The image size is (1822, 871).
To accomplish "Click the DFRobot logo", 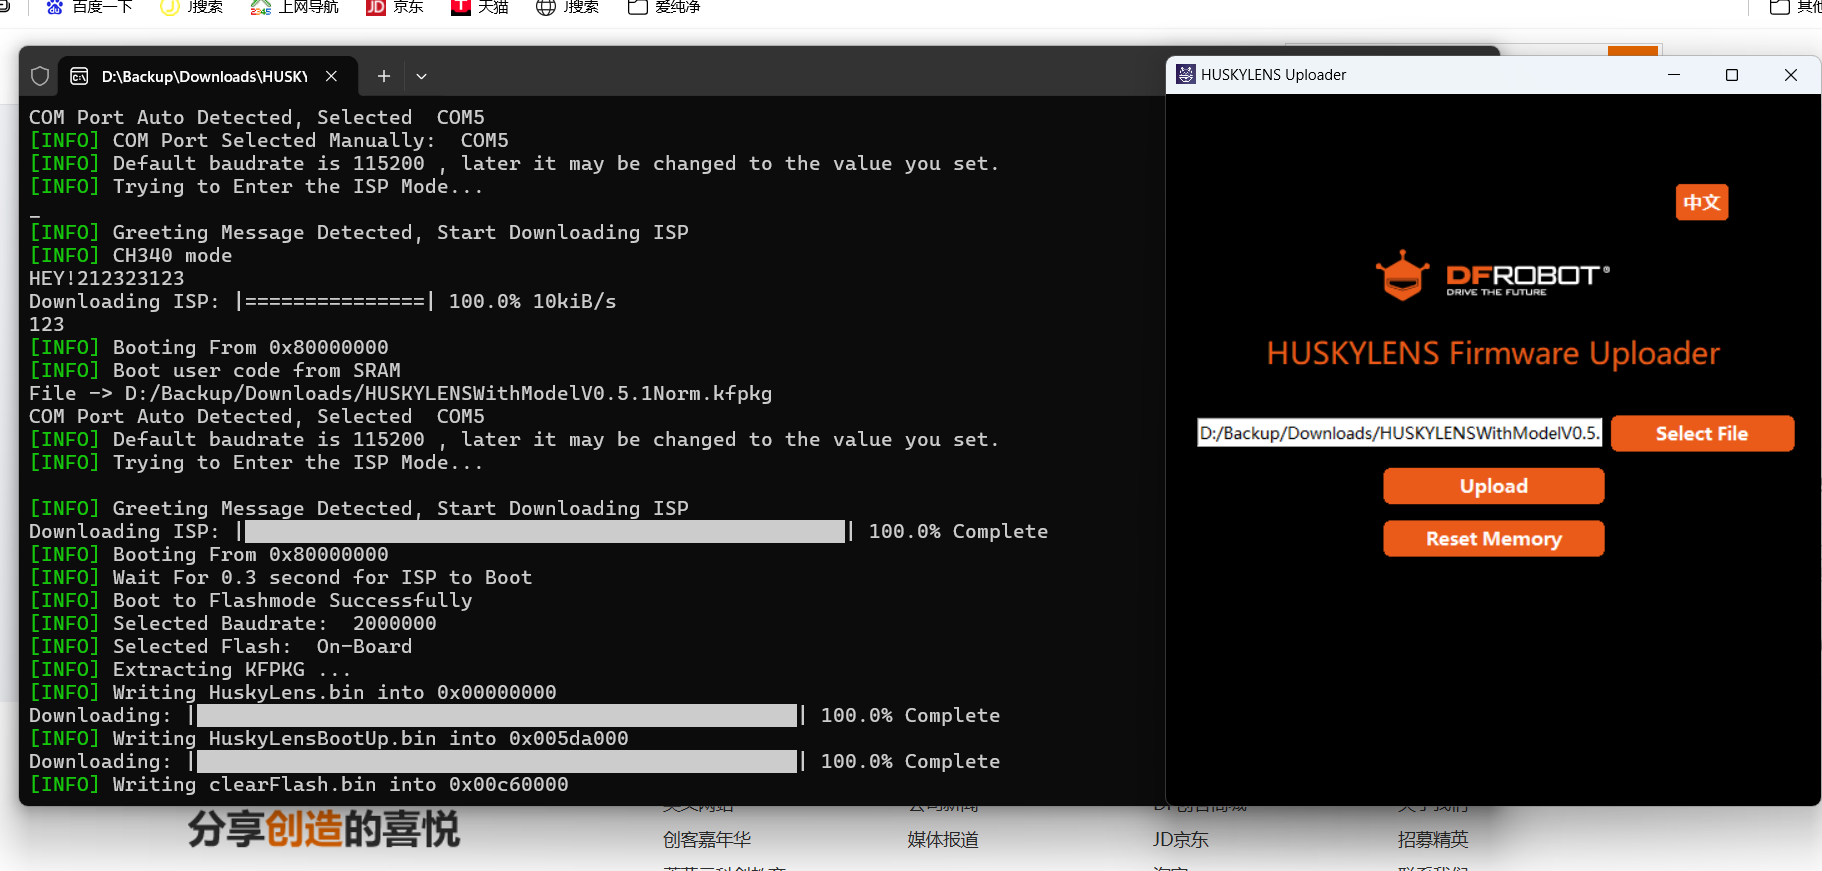I will pyautogui.click(x=1492, y=275).
